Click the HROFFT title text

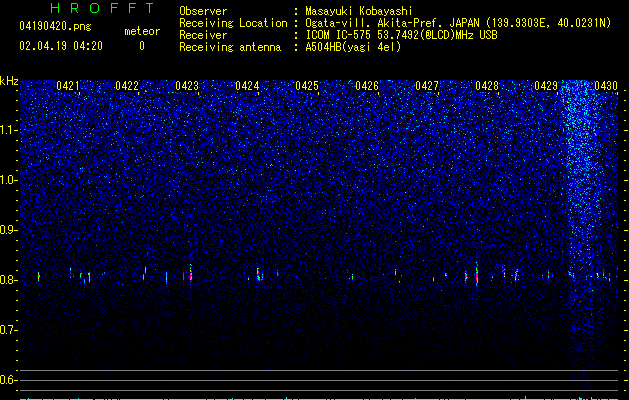(103, 8)
